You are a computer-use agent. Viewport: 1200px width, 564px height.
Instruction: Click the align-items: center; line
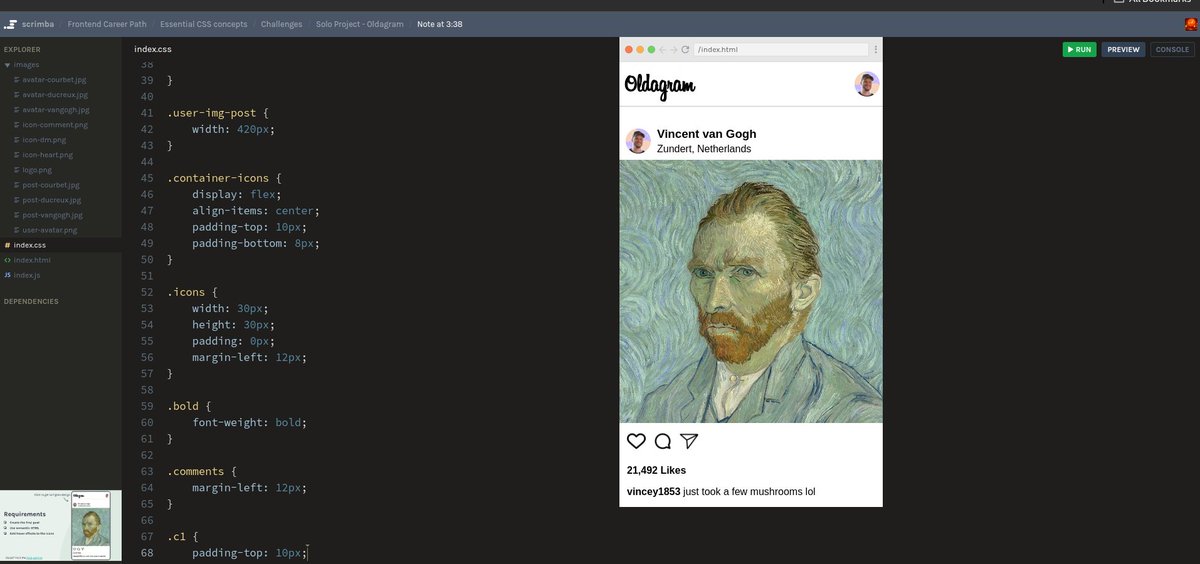[x=256, y=210]
